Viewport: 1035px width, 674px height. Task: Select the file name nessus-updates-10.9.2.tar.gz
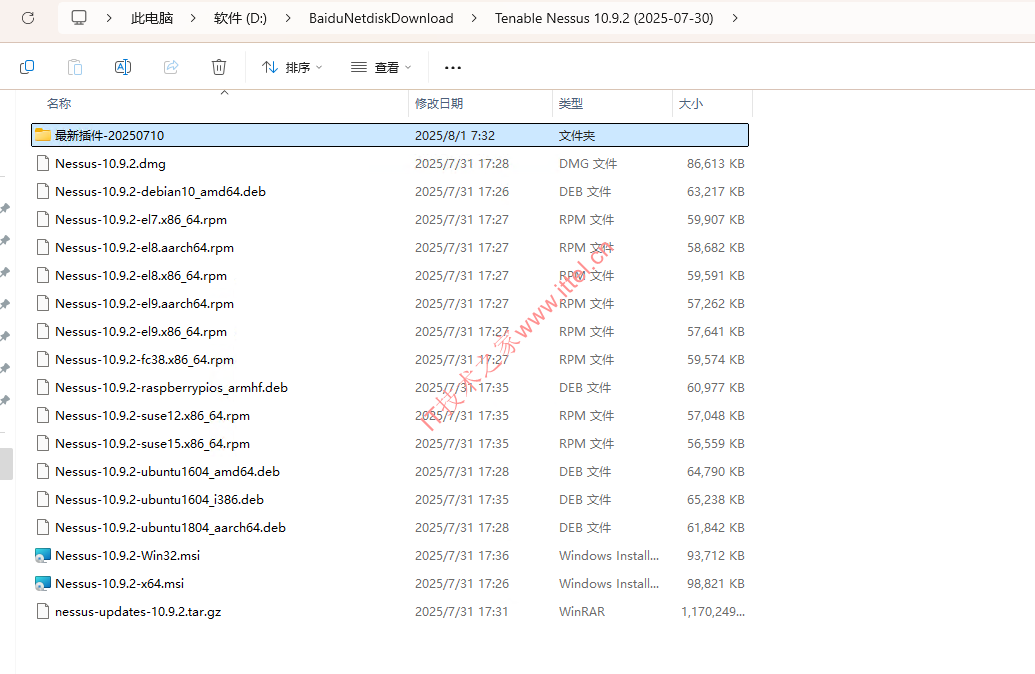click(138, 612)
